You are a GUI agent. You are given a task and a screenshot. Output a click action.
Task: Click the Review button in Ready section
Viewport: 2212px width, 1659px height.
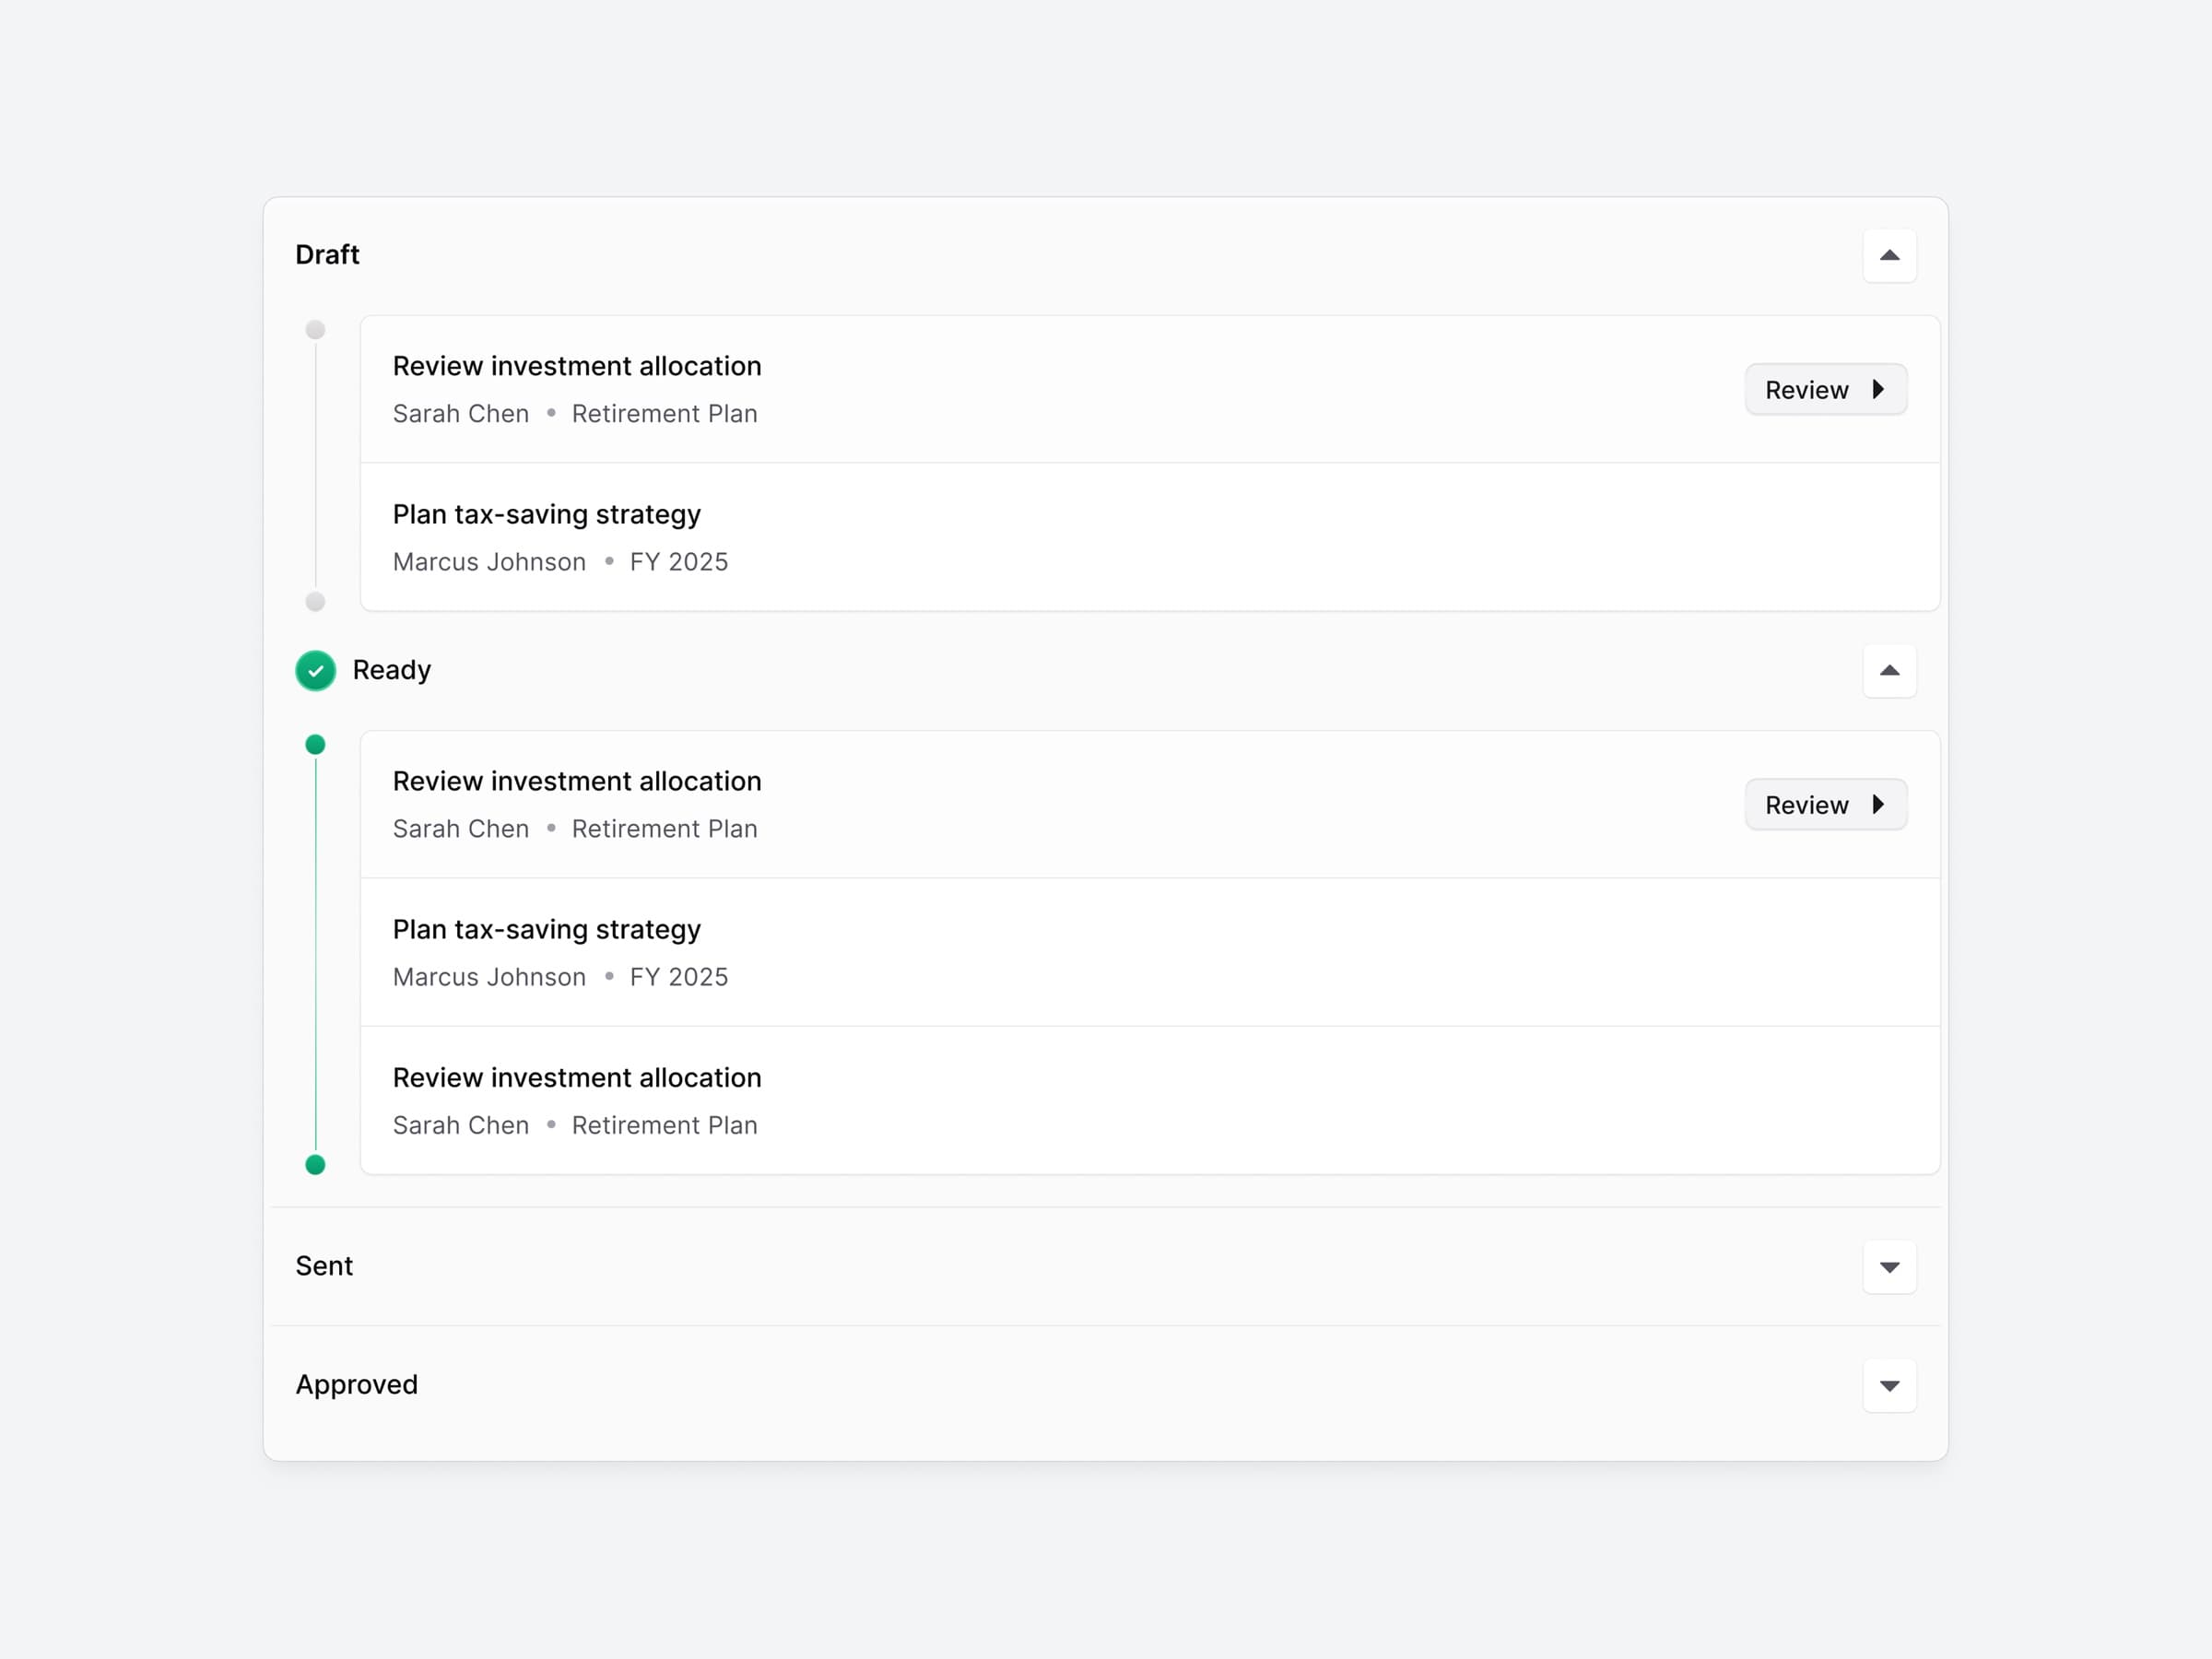[x=1826, y=804]
